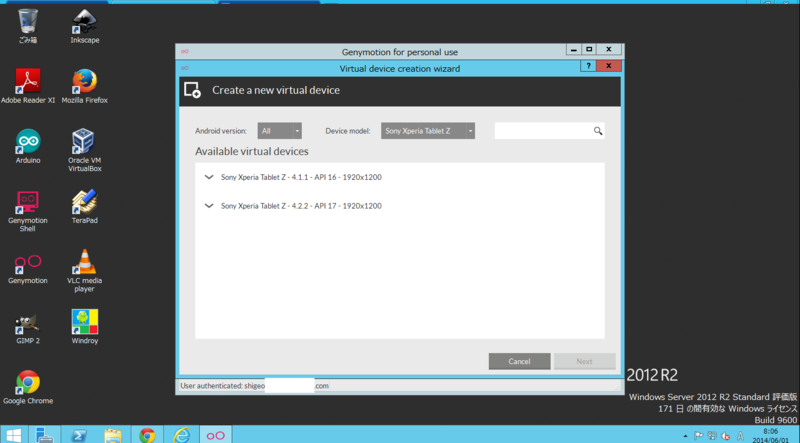
Task: Click the IME input mode indicator
Action: coord(740,436)
